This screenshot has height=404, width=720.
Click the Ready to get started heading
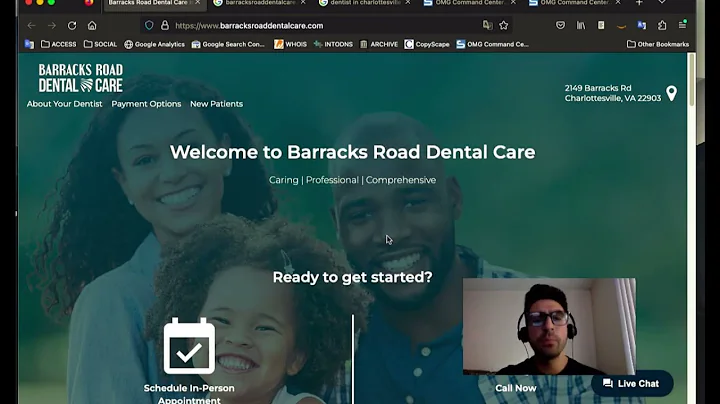coord(352,277)
